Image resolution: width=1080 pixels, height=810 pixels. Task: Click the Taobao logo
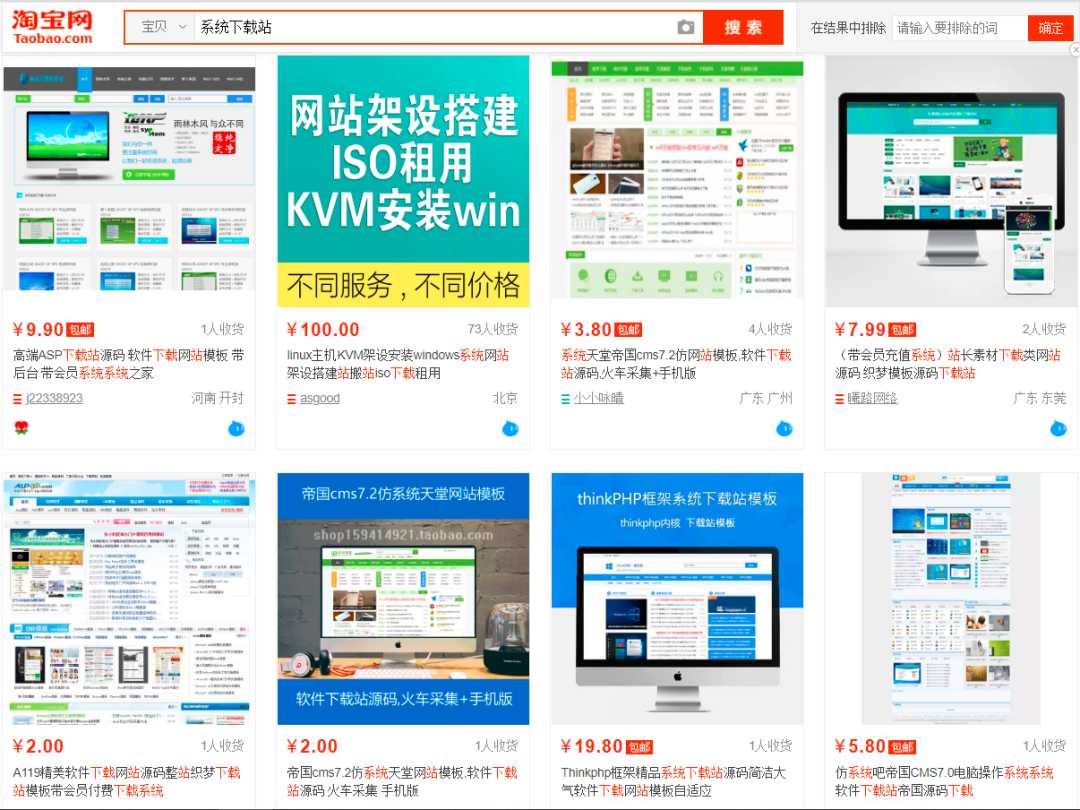(x=52, y=27)
